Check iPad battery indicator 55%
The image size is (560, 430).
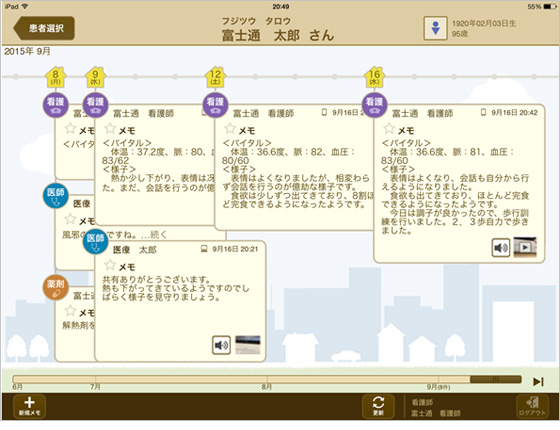(542, 6)
